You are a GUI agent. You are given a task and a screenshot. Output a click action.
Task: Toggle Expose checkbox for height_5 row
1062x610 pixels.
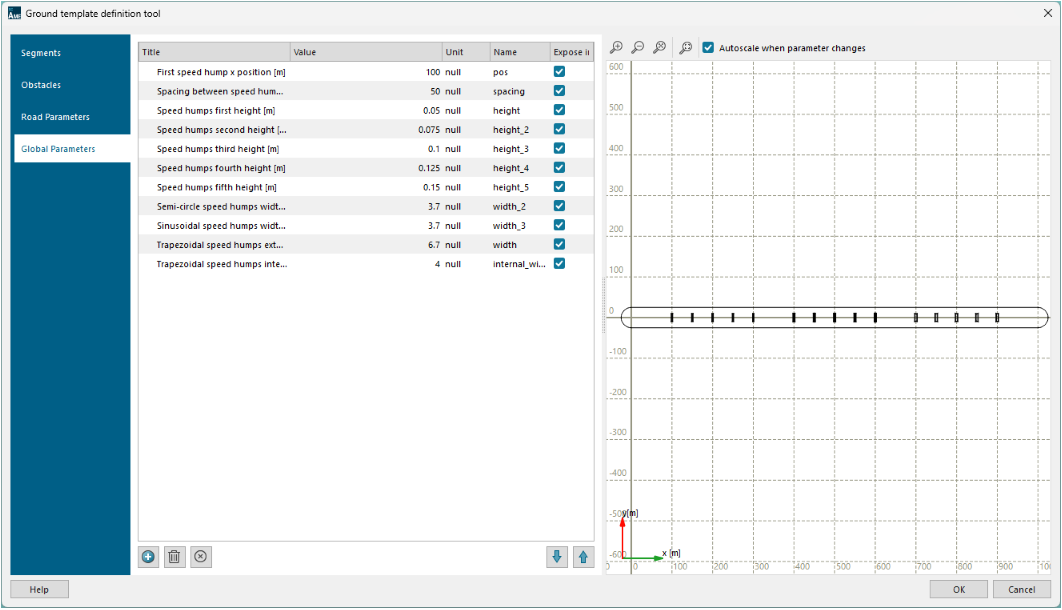point(559,187)
